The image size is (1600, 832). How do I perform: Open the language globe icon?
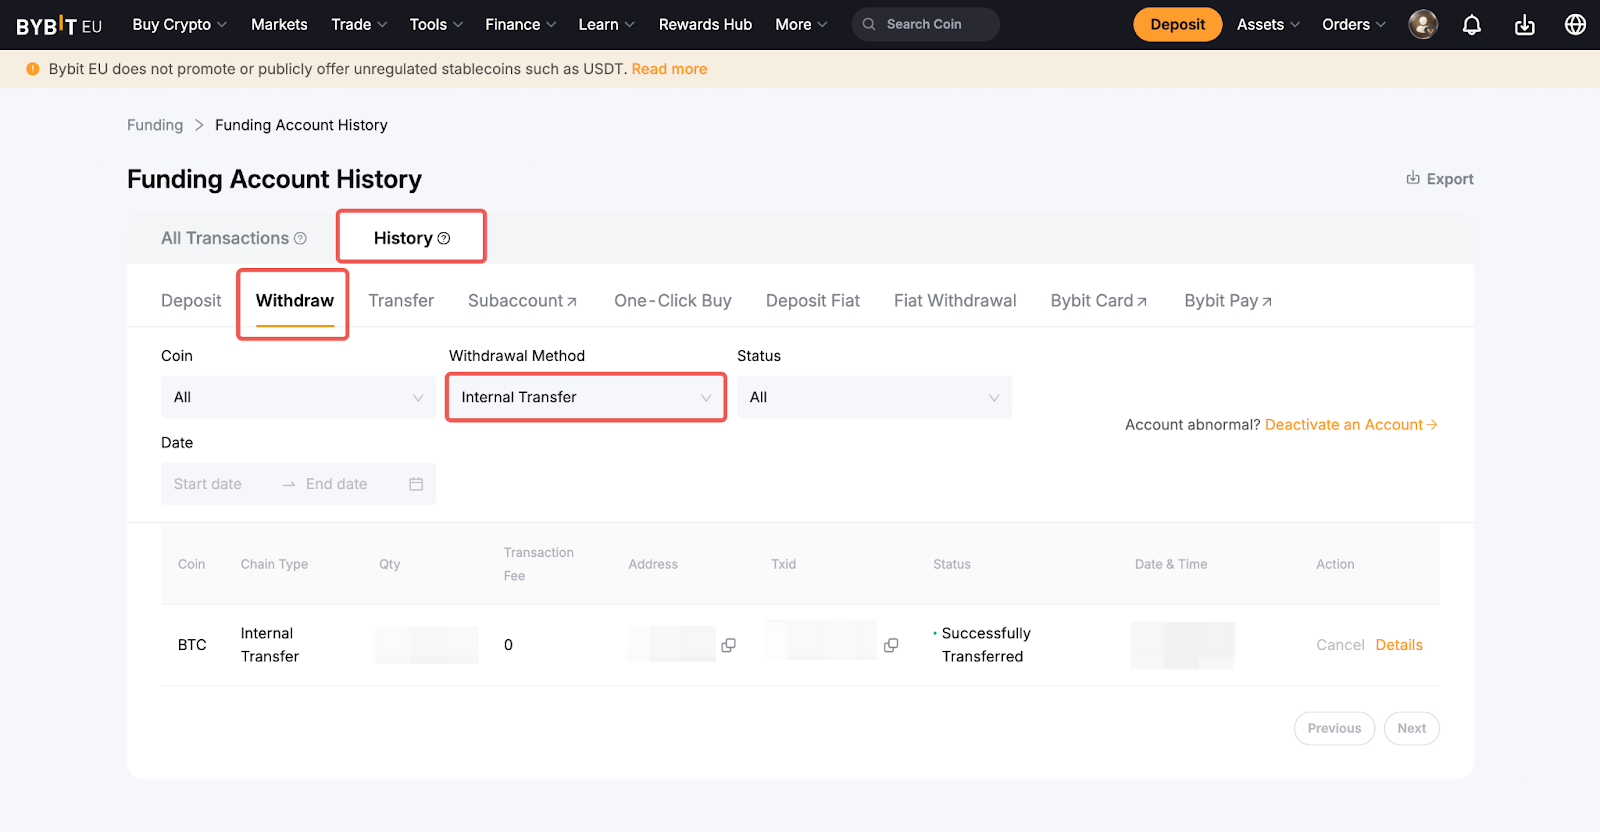(x=1575, y=25)
